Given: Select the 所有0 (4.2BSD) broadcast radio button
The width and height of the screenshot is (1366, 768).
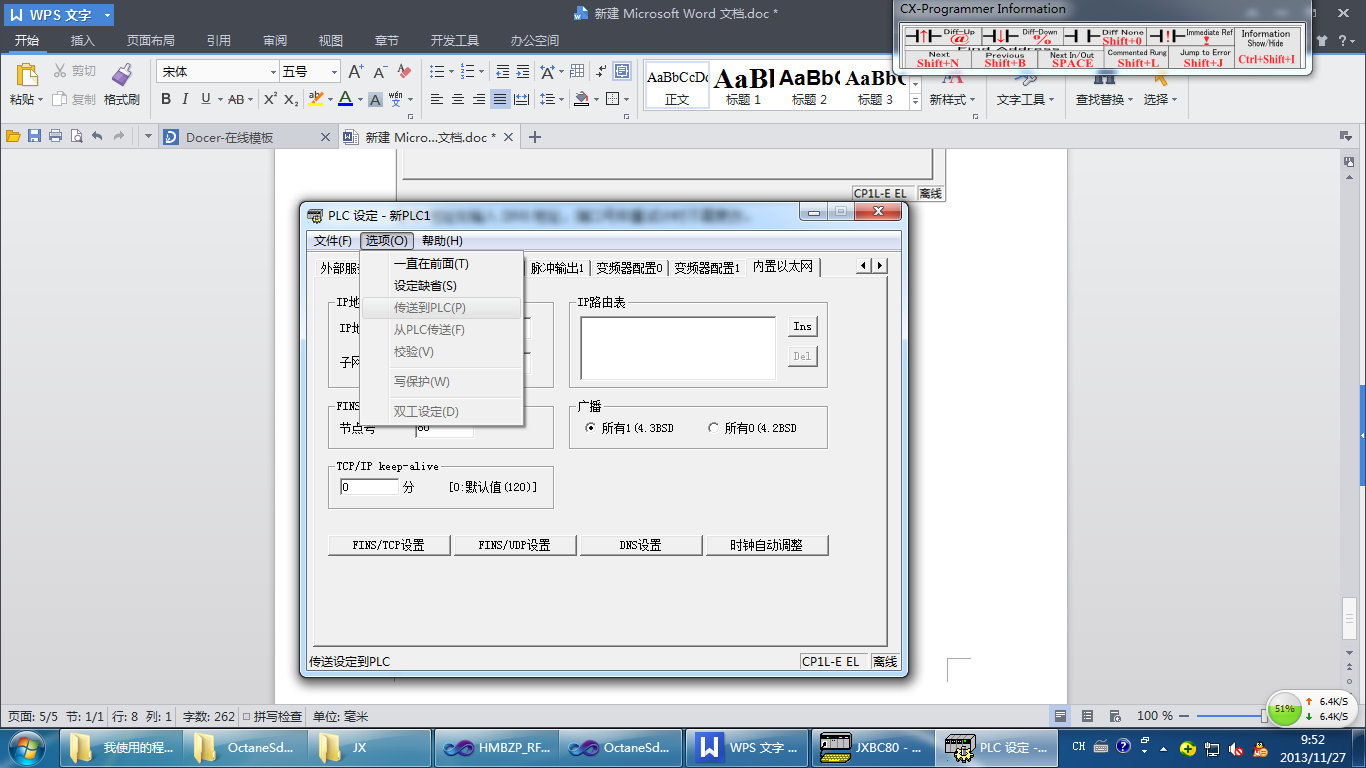Looking at the screenshot, I should point(713,428).
